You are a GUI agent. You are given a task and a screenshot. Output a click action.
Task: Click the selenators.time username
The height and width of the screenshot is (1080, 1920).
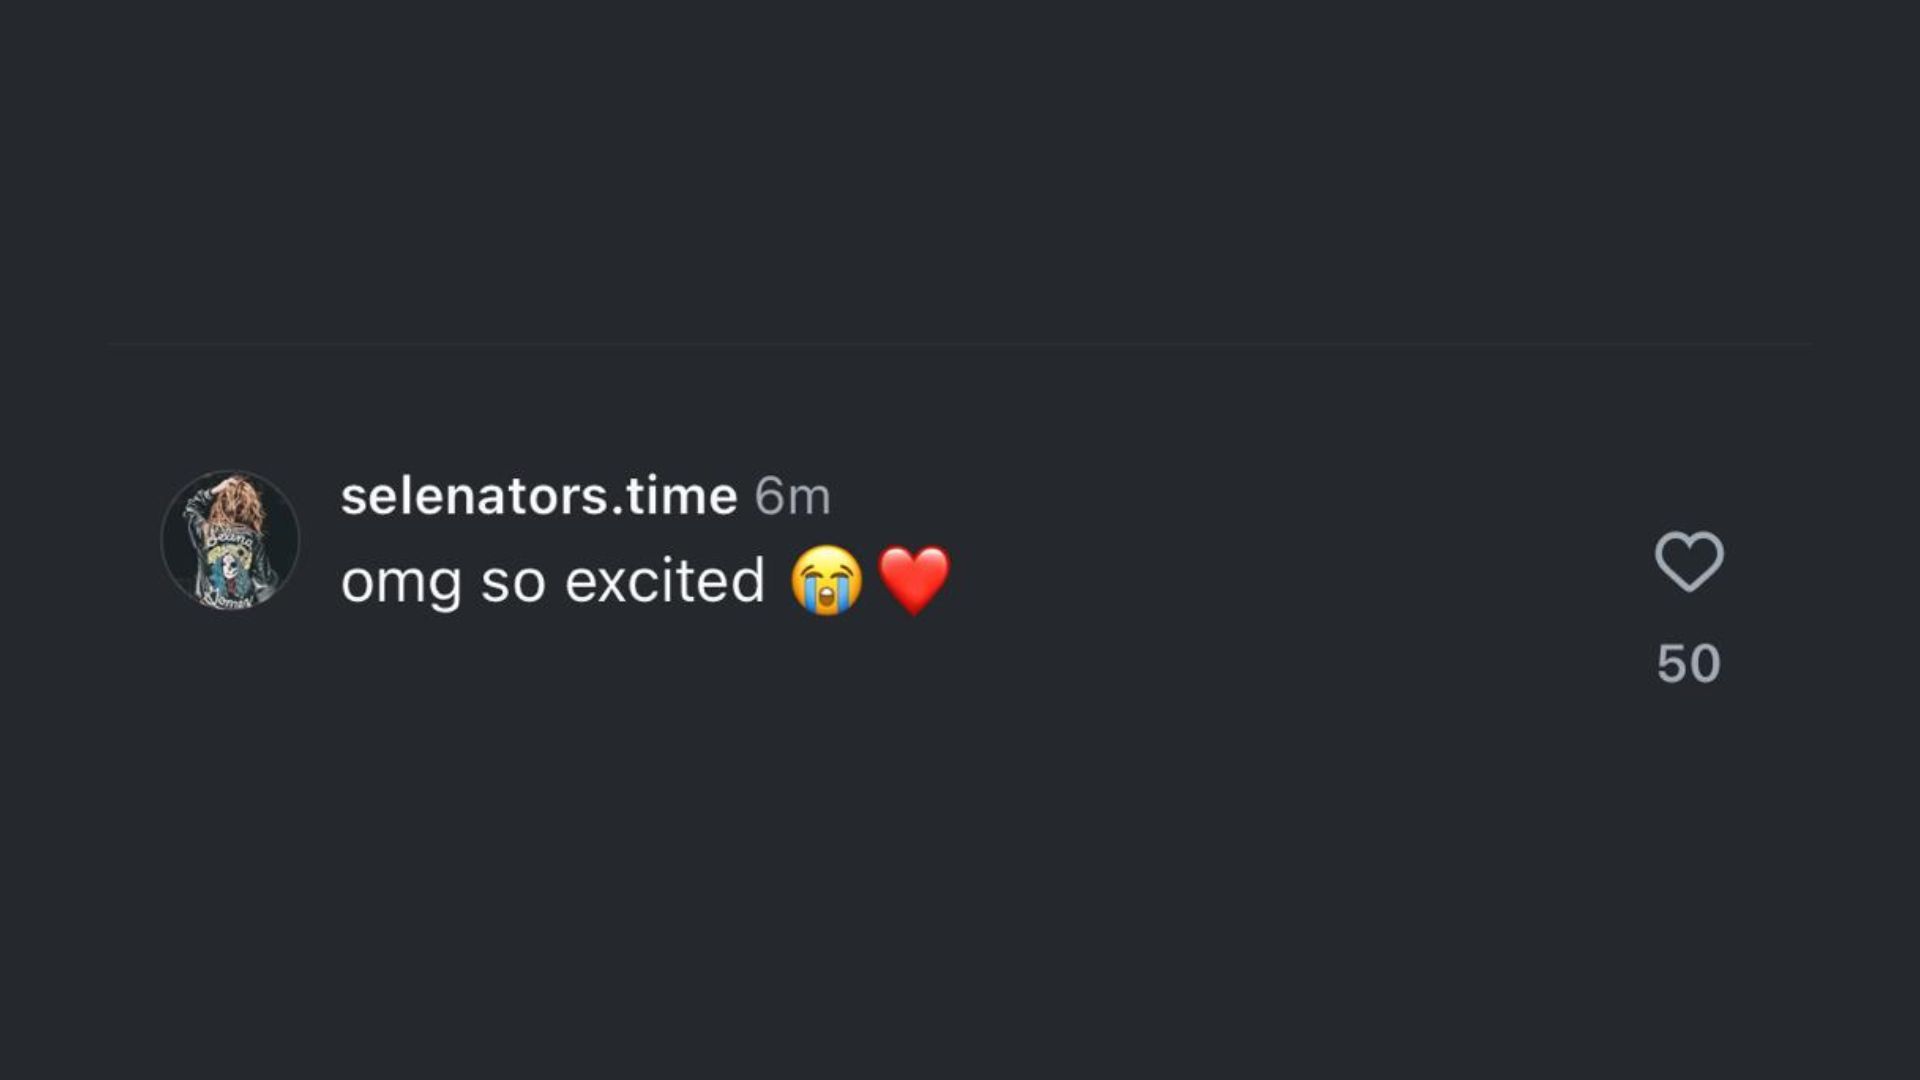pyautogui.click(x=539, y=496)
